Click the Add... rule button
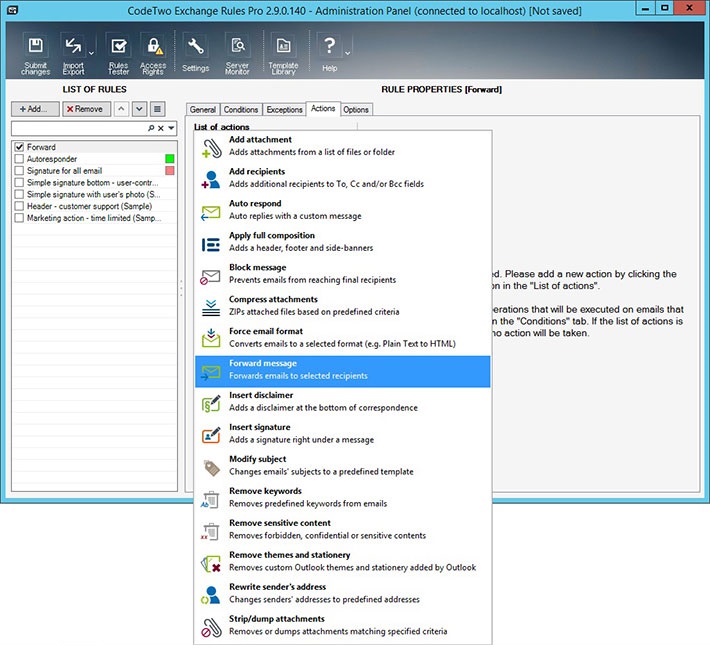The image size is (710, 648). tap(35, 109)
